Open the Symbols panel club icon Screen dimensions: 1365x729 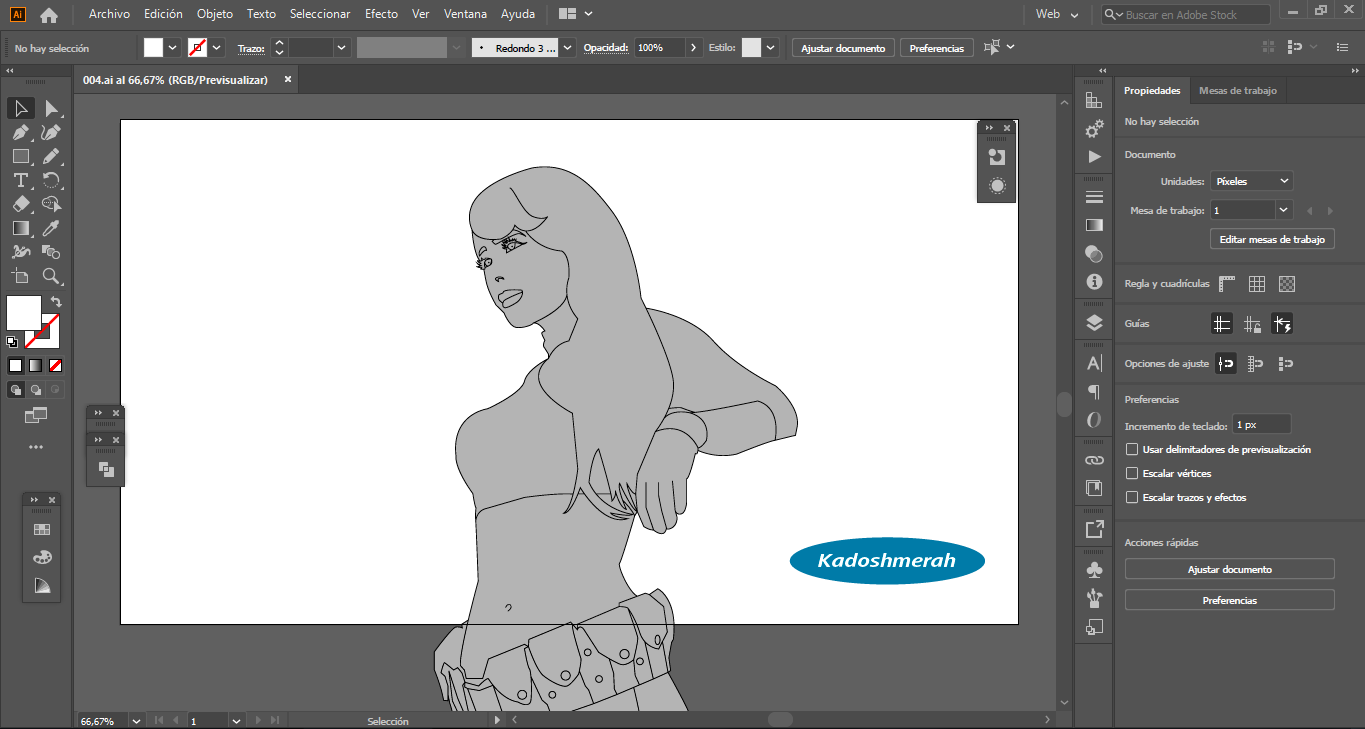pos(1094,569)
